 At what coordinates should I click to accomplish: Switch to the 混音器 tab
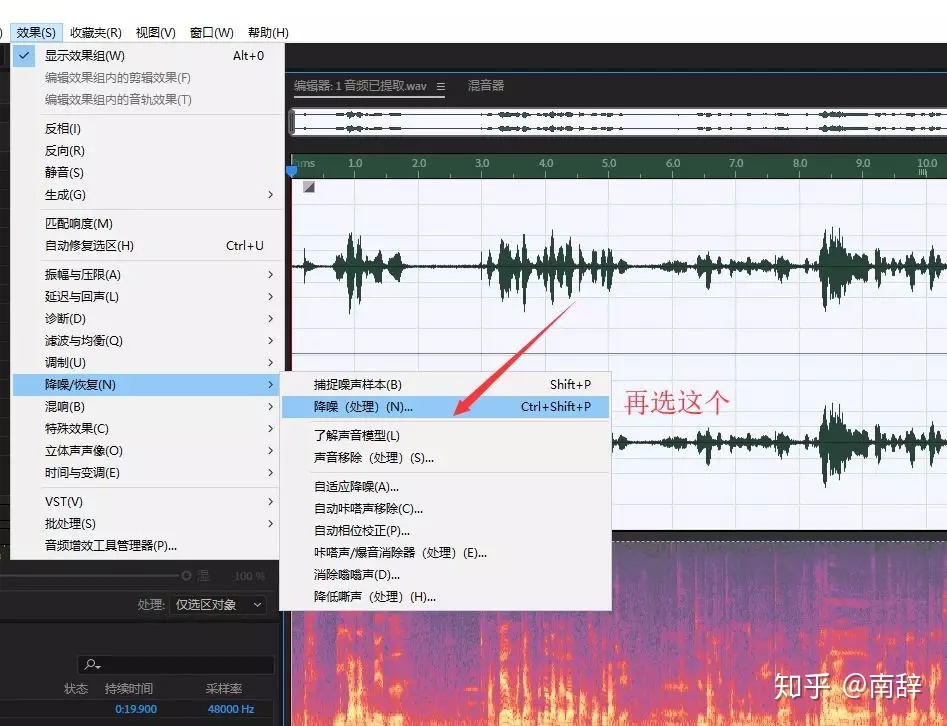[486, 86]
